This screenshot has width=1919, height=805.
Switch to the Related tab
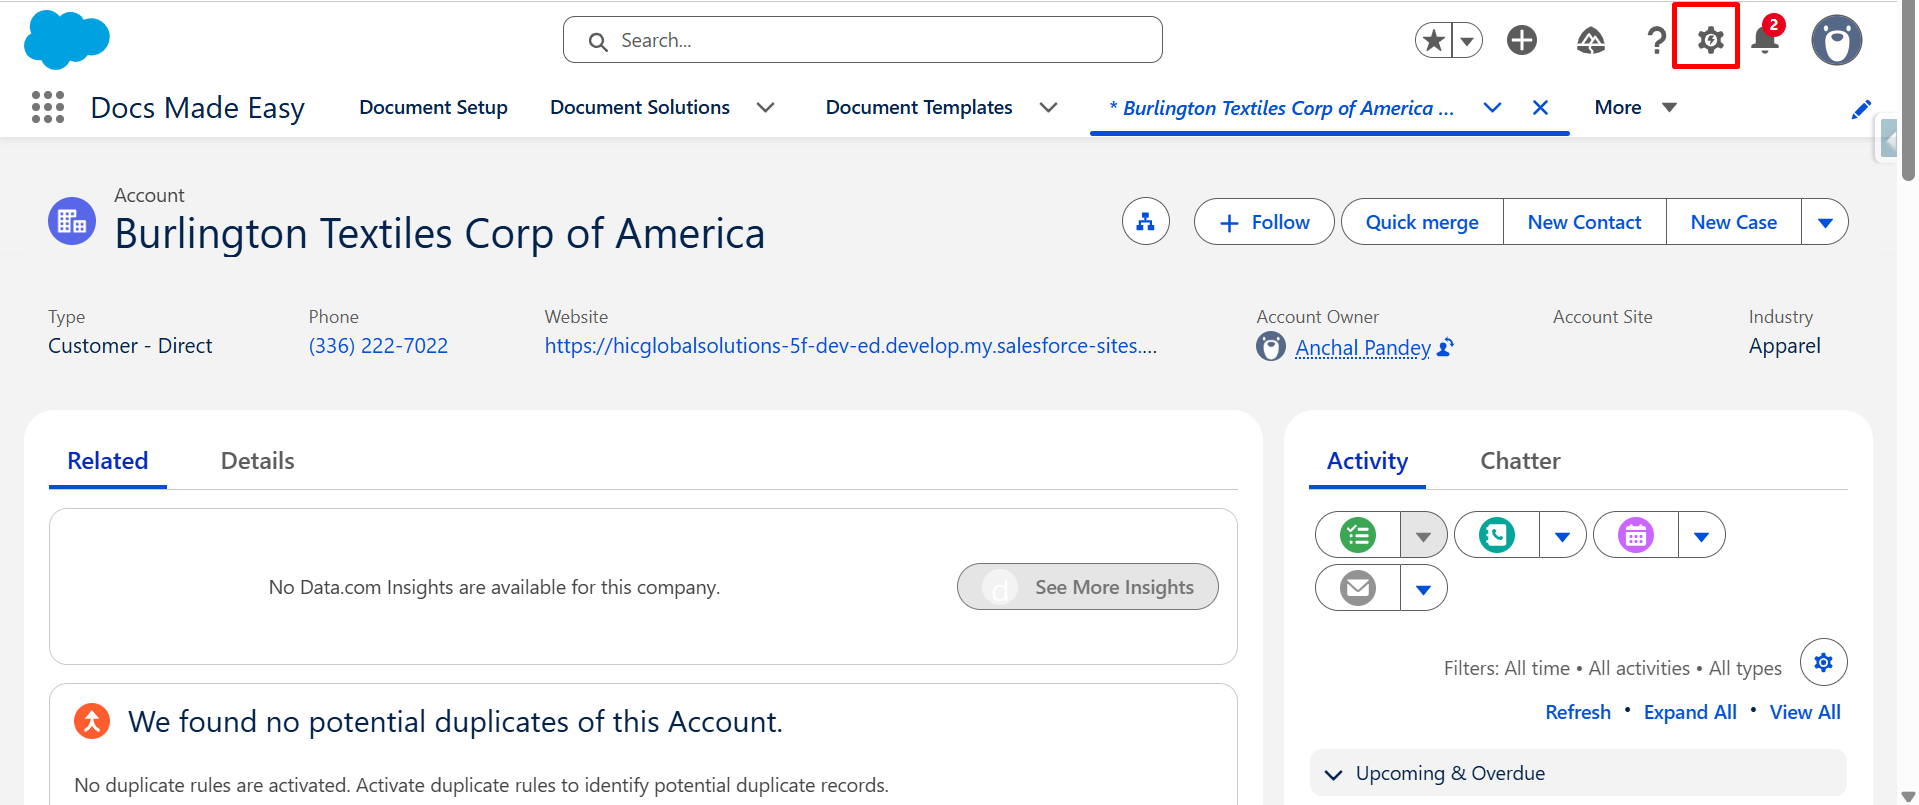coord(108,461)
